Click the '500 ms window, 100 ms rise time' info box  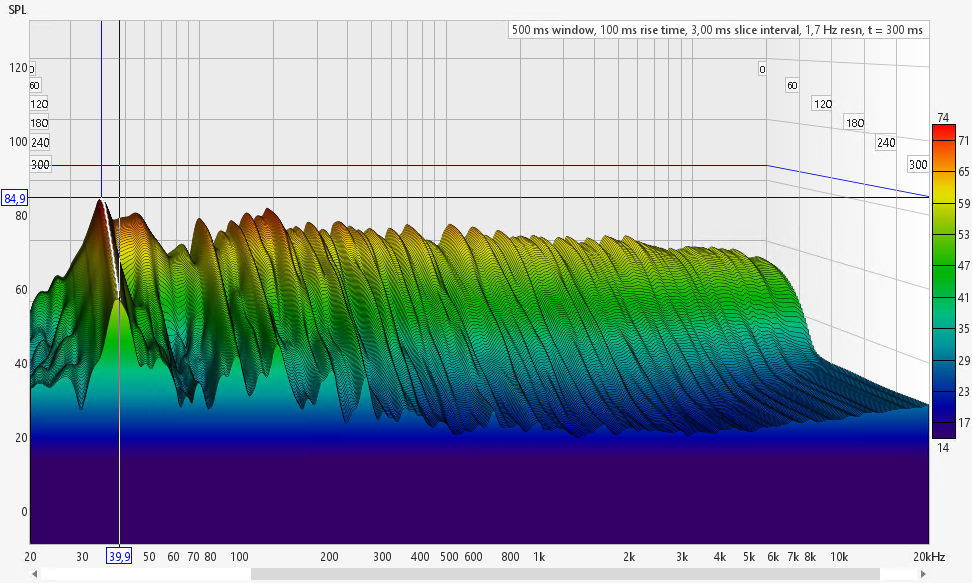tap(718, 30)
